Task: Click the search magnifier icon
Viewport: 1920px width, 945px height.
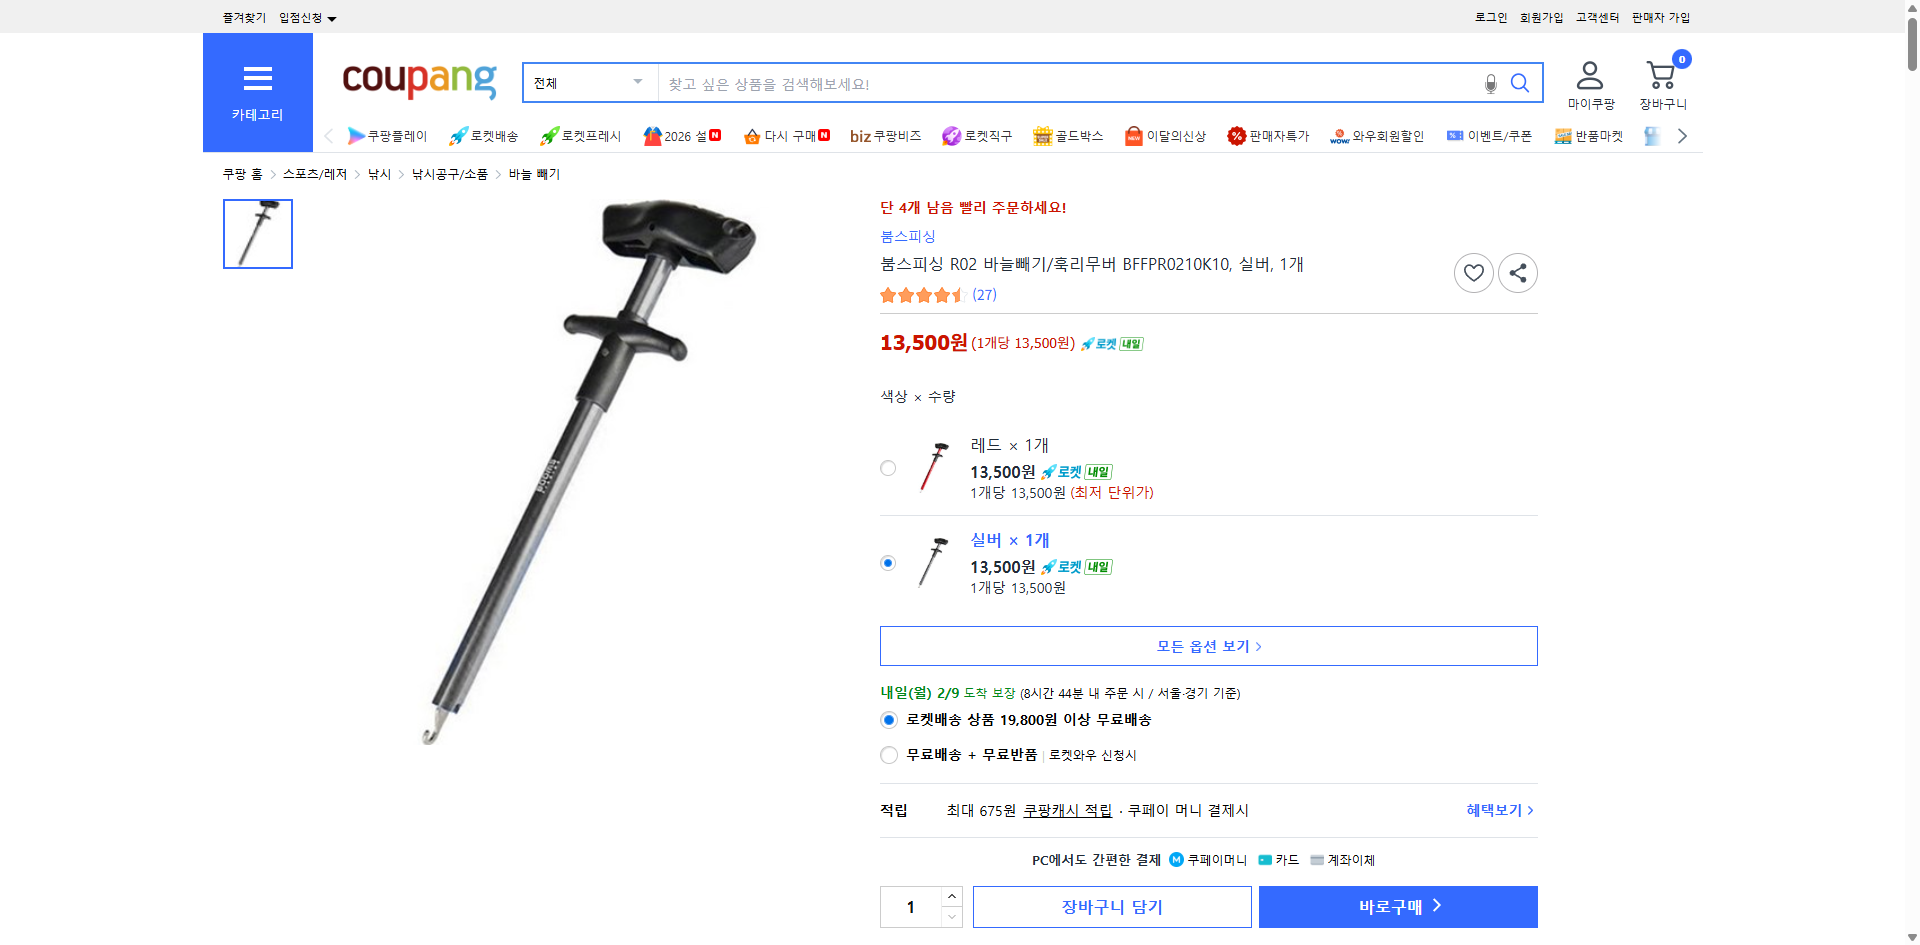Action: (x=1520, y=83)
